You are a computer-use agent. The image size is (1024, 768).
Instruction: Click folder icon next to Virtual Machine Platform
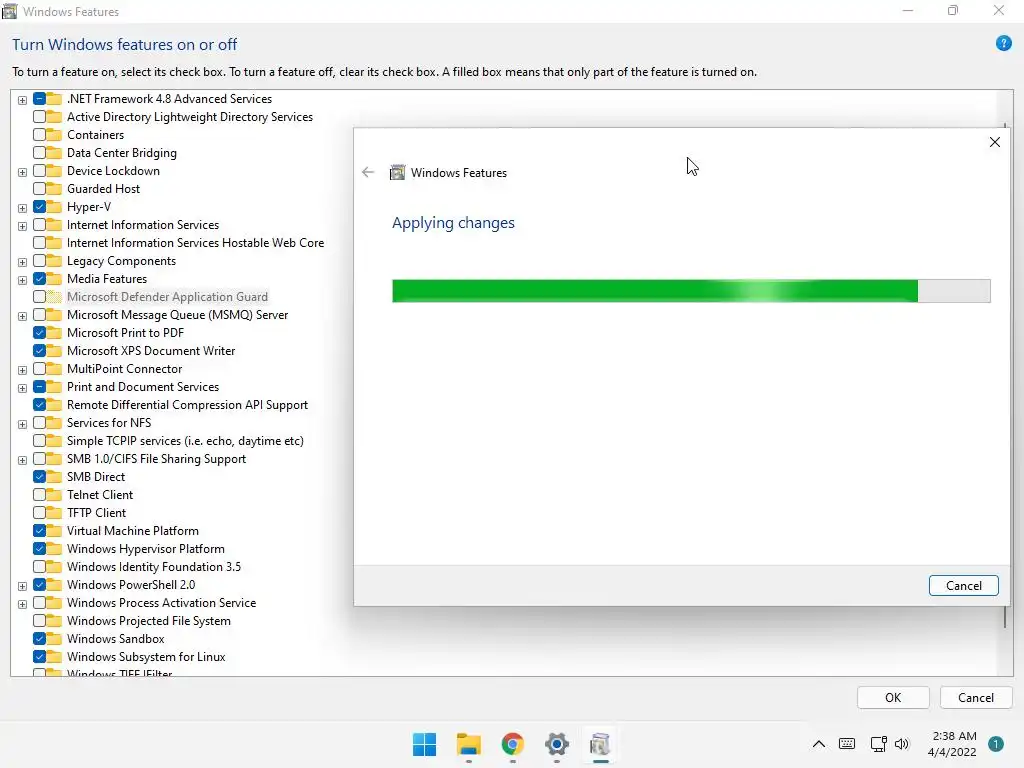point(54,531)
